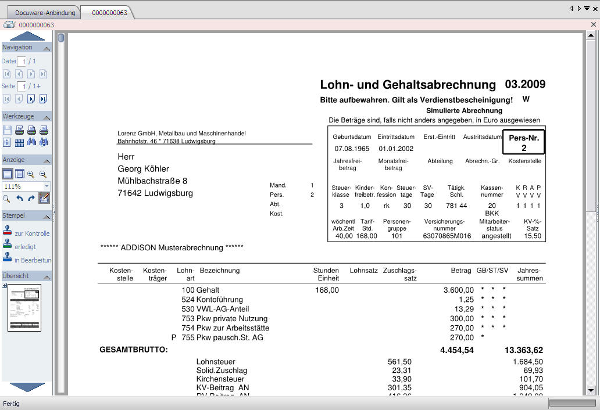Click 'ADDISON Musterabrechnung' text line

point(171,248)
